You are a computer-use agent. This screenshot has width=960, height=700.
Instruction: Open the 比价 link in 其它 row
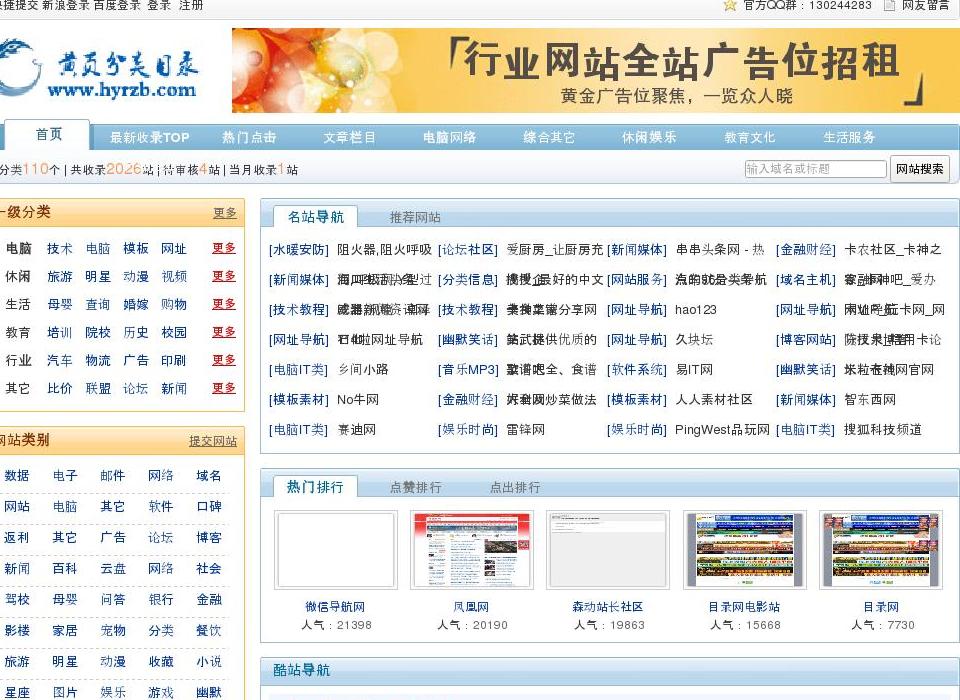click(x=60, y=388)
